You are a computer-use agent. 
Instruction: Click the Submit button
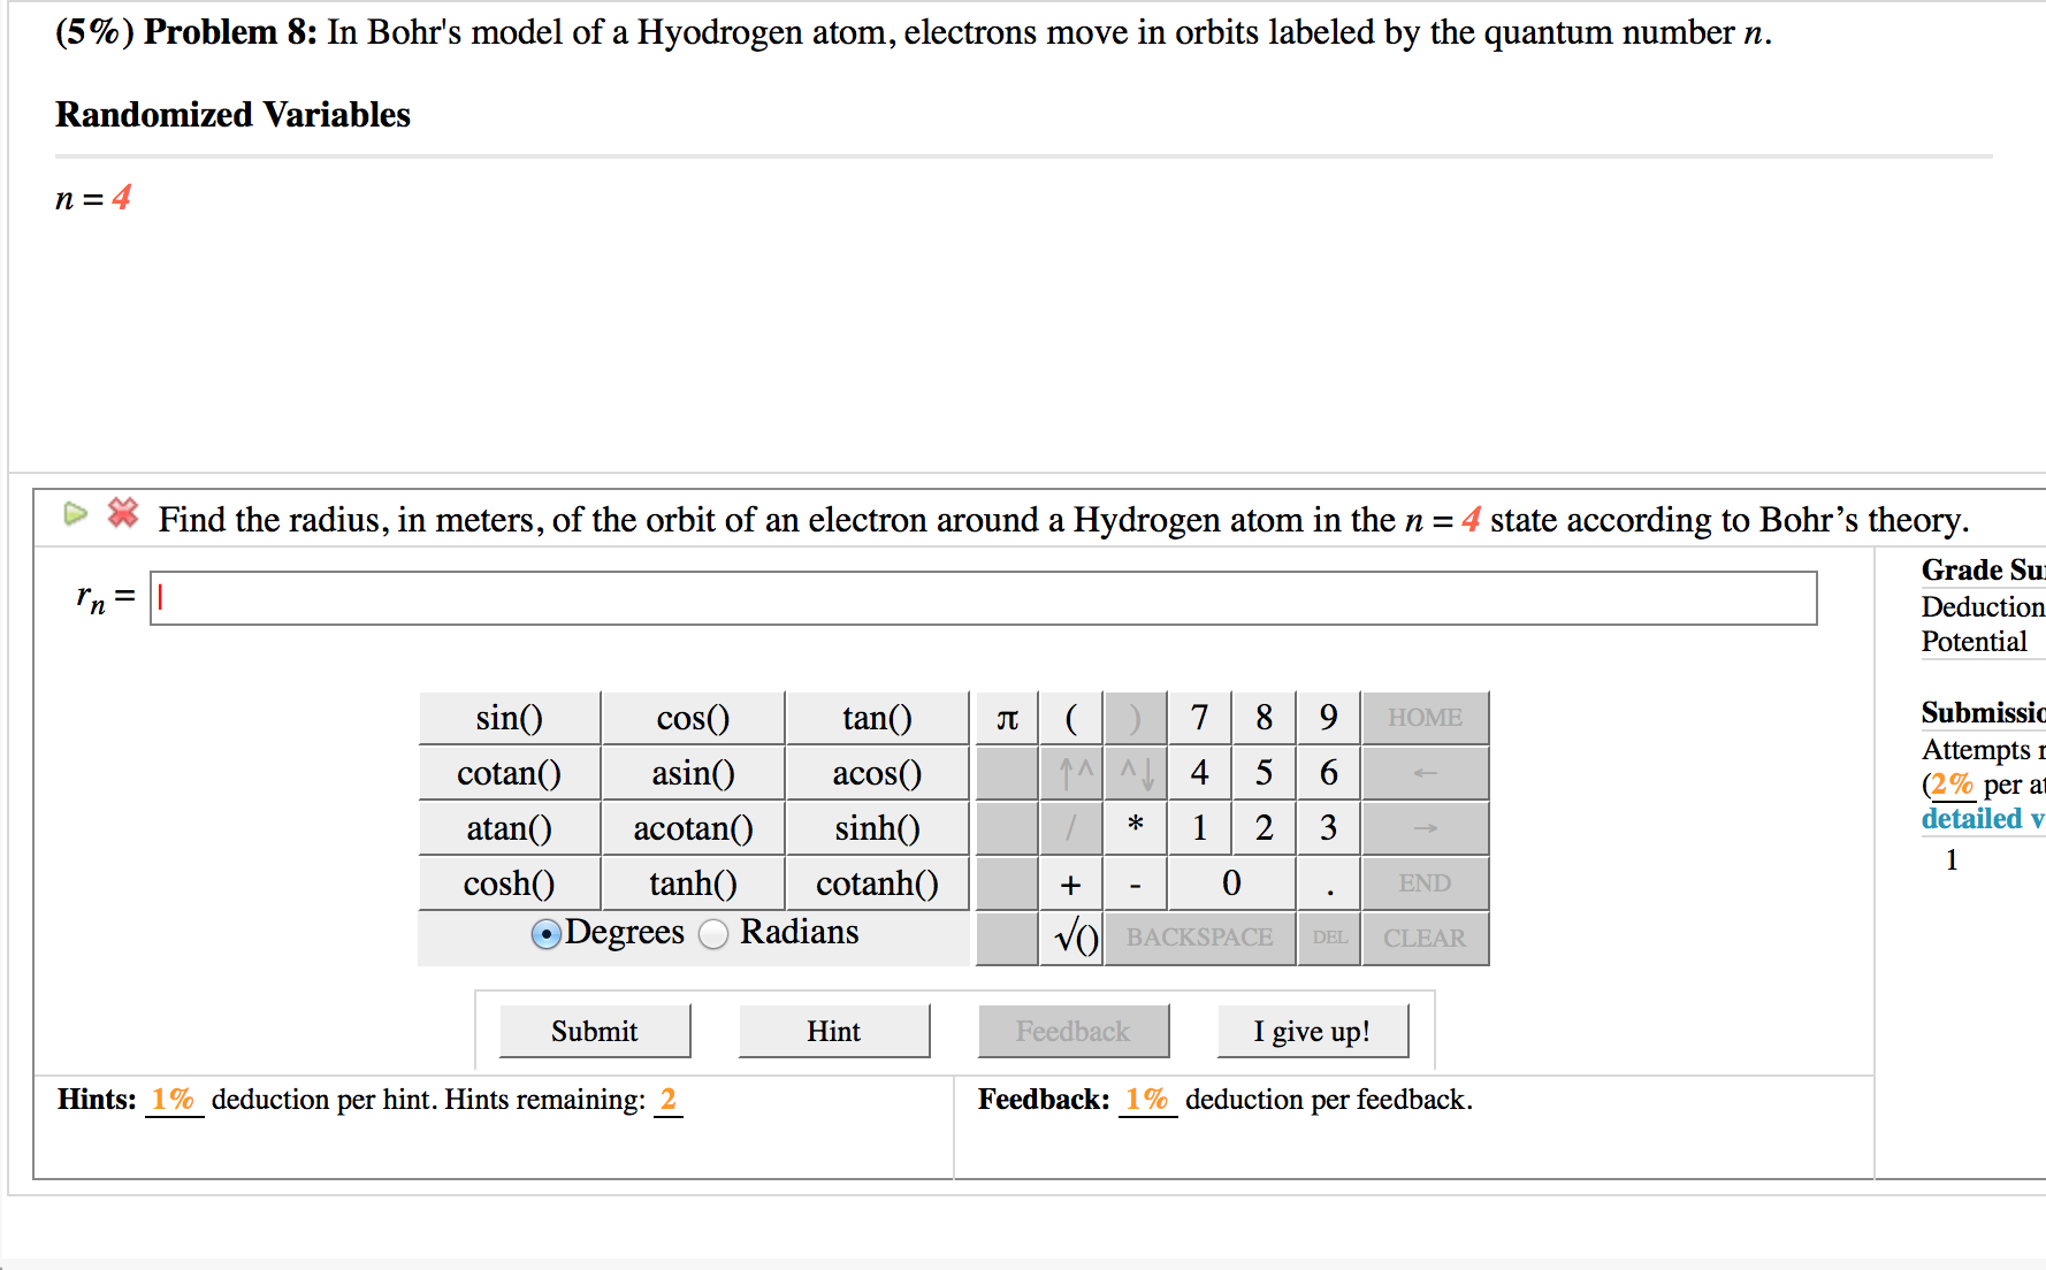click(594, 1031)
